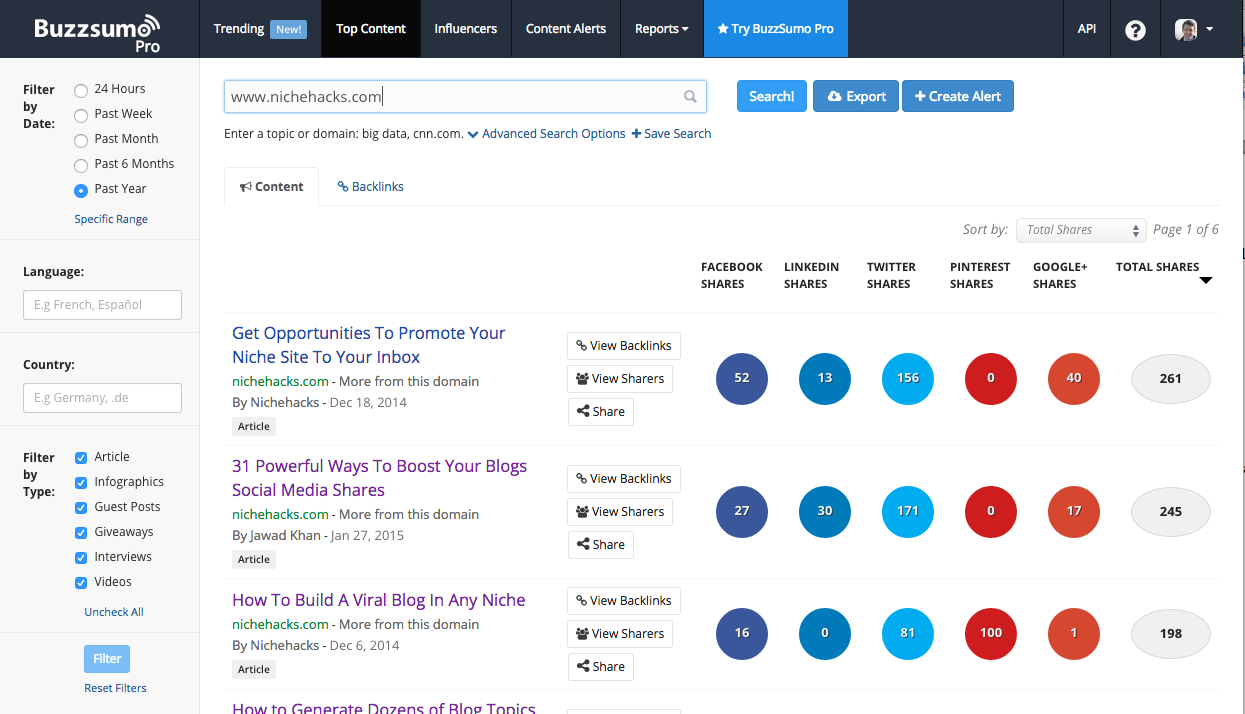Open the Trending tab
1245x714 pixels.
[260, 29]
